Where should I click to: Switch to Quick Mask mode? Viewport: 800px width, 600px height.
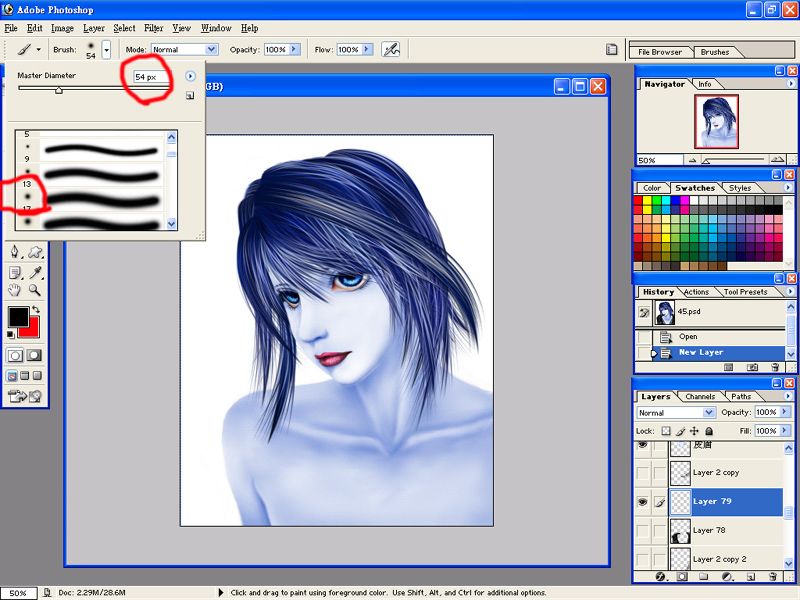click(35, 356)
